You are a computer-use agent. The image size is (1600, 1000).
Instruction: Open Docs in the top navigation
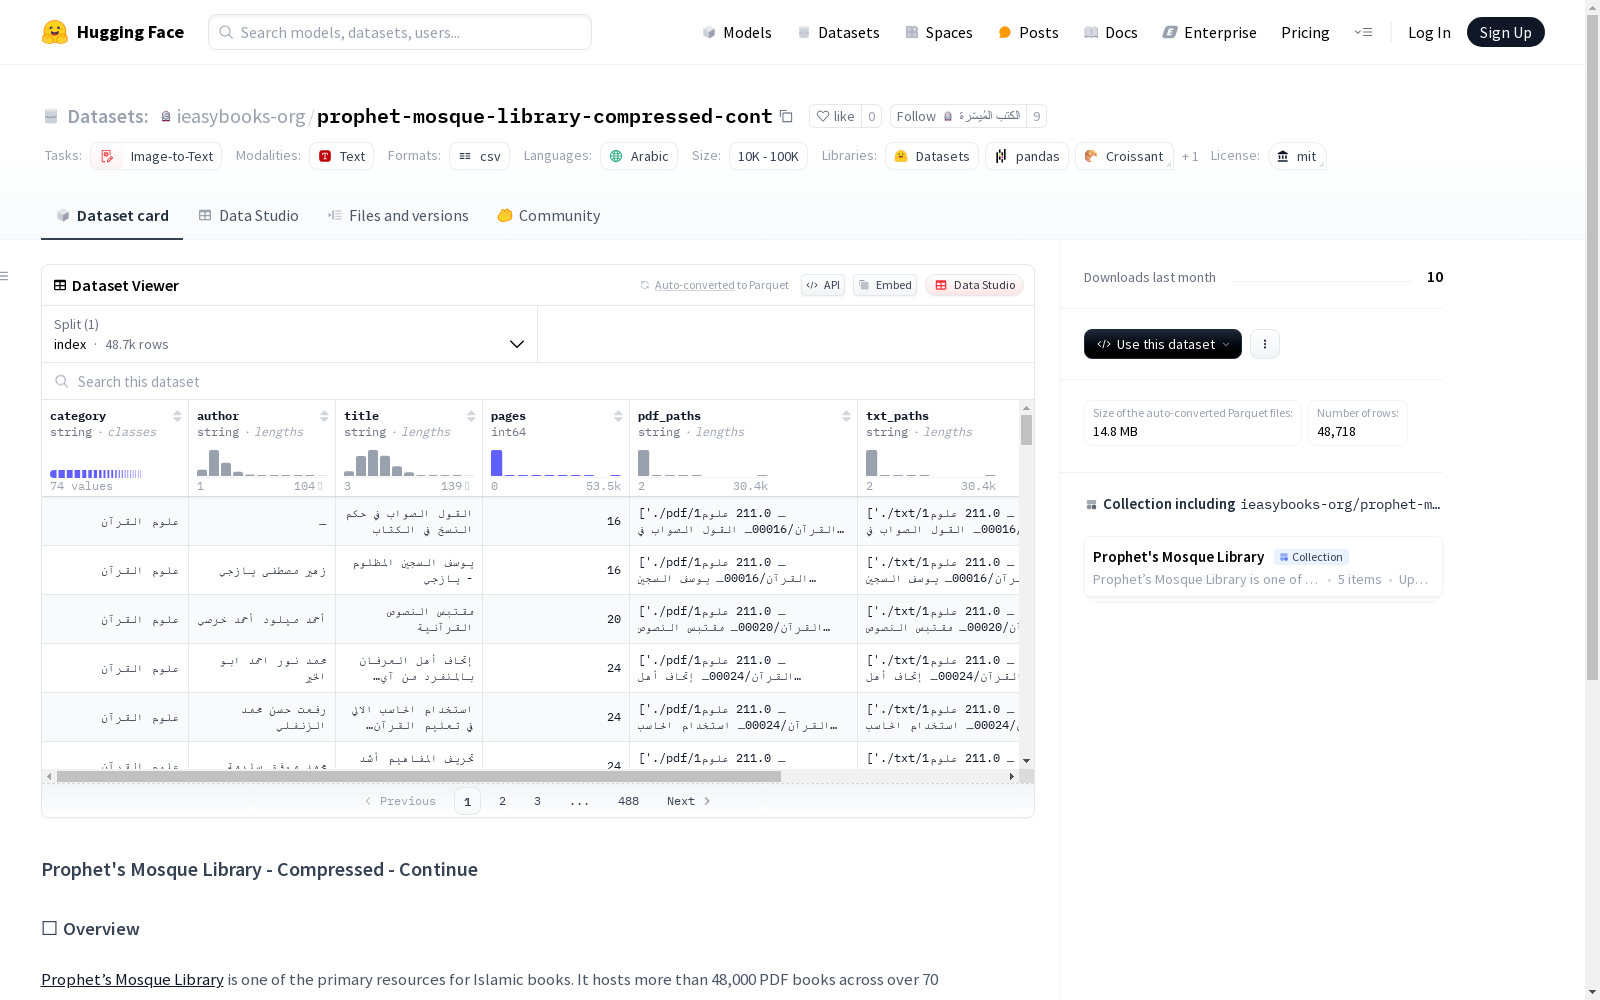[1111, 32]
